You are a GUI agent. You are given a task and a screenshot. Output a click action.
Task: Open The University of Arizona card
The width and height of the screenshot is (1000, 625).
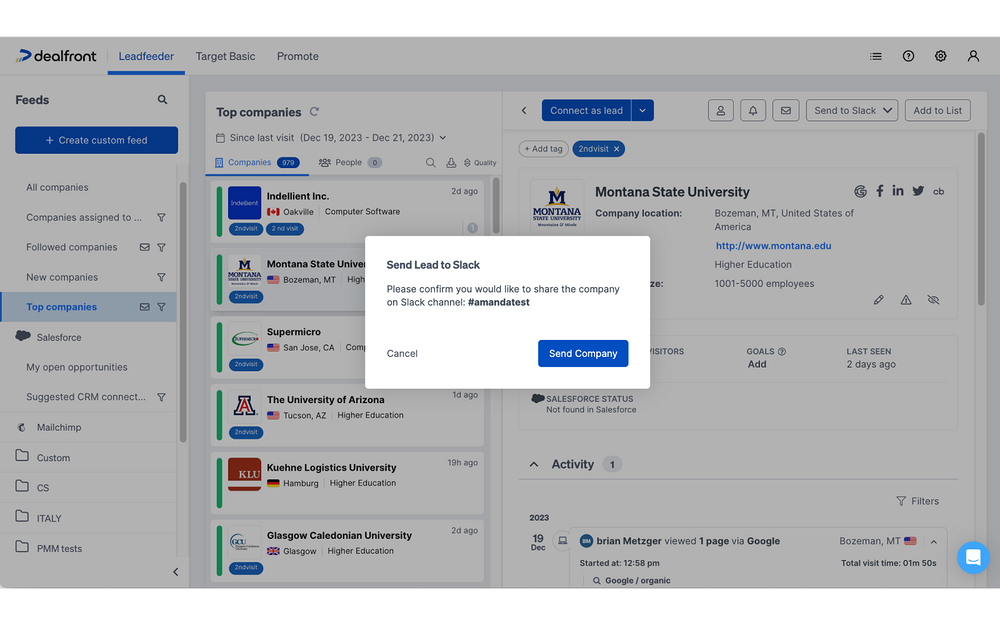coord(348,415)
